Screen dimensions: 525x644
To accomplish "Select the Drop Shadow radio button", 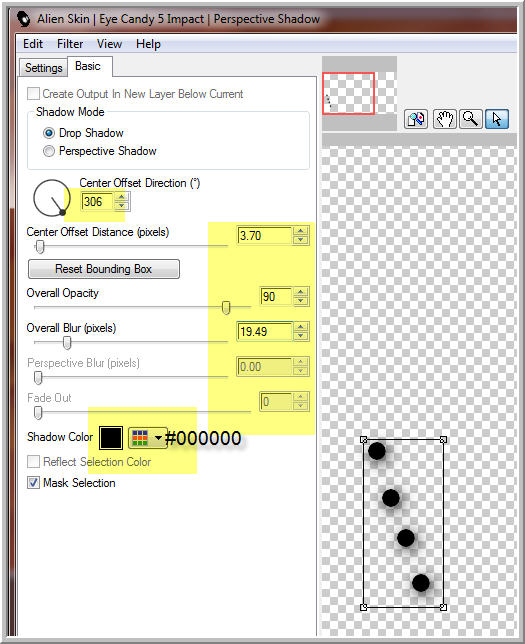I will [x=49, y=133].
